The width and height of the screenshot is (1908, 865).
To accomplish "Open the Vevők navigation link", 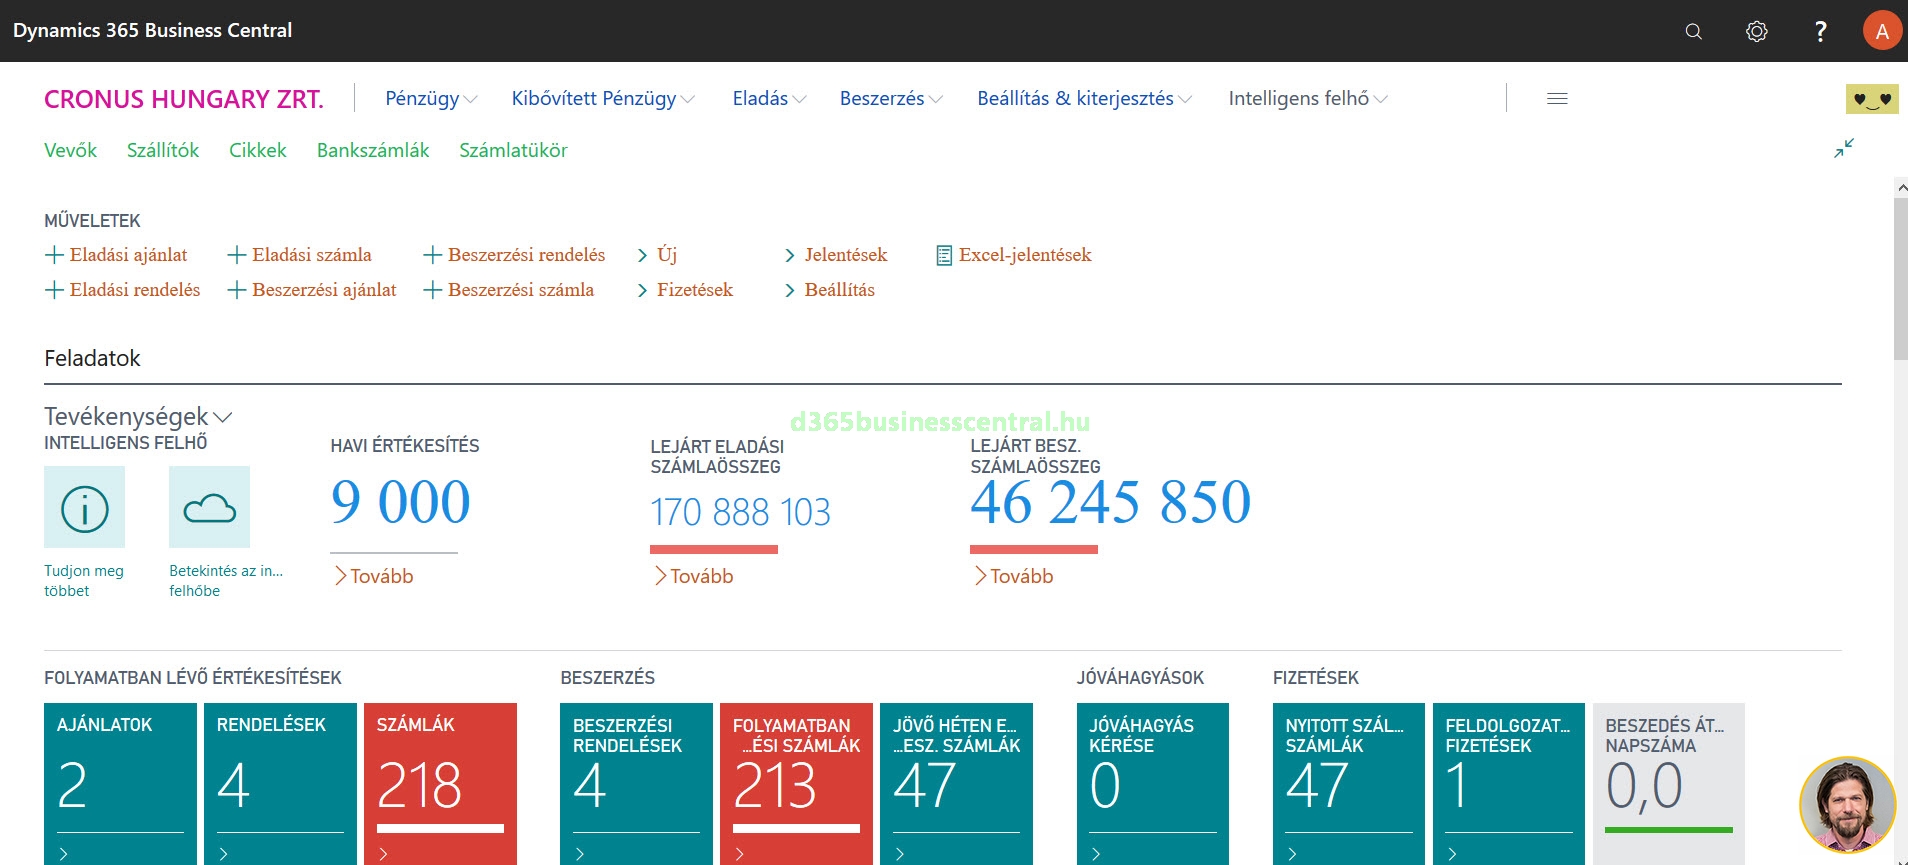I will point(70,150).
